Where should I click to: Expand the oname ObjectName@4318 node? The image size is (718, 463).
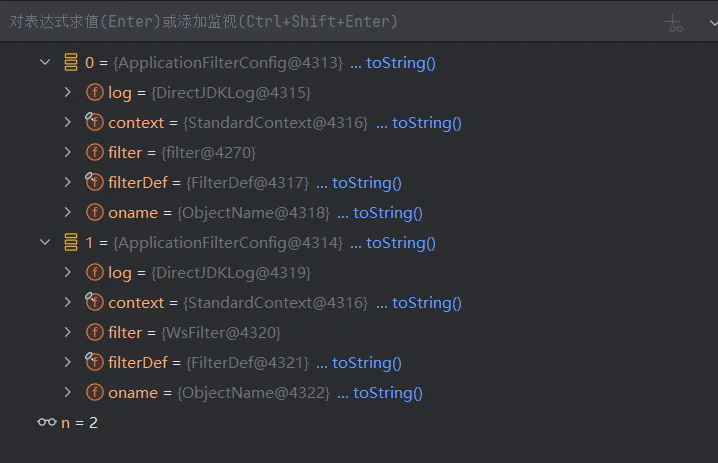pyautogui.click(x=68, y=212)
